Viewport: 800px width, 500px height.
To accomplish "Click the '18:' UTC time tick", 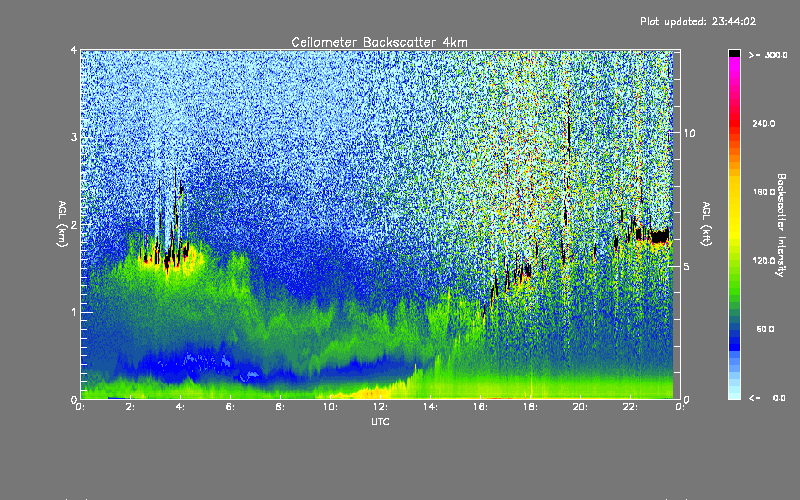I will [530, 407].
